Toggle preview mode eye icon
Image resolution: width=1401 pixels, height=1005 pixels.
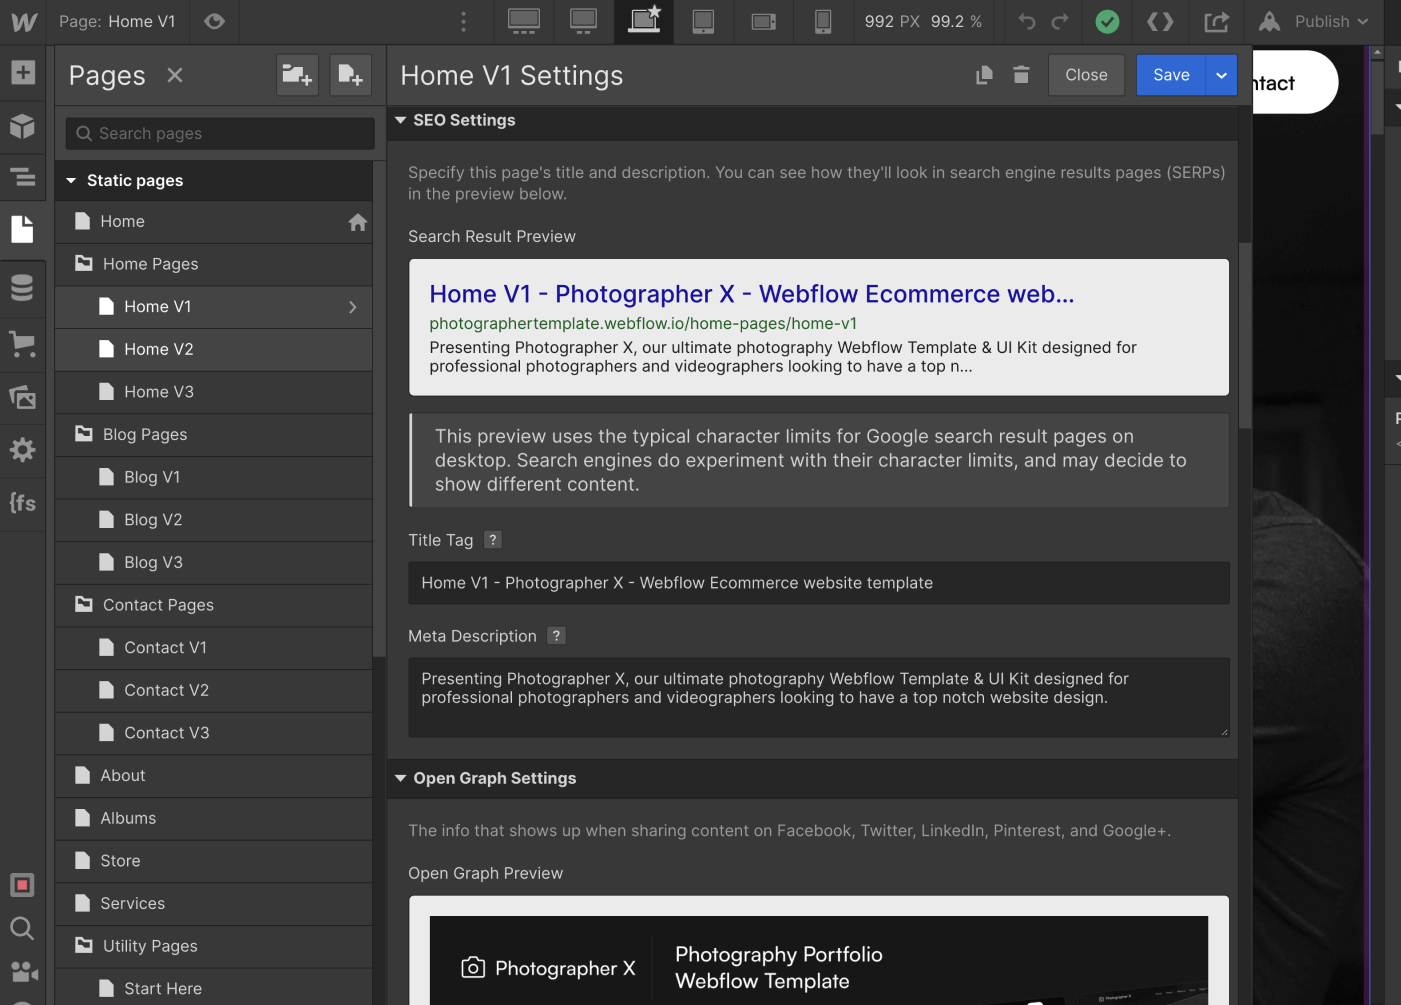pos(214,21)
